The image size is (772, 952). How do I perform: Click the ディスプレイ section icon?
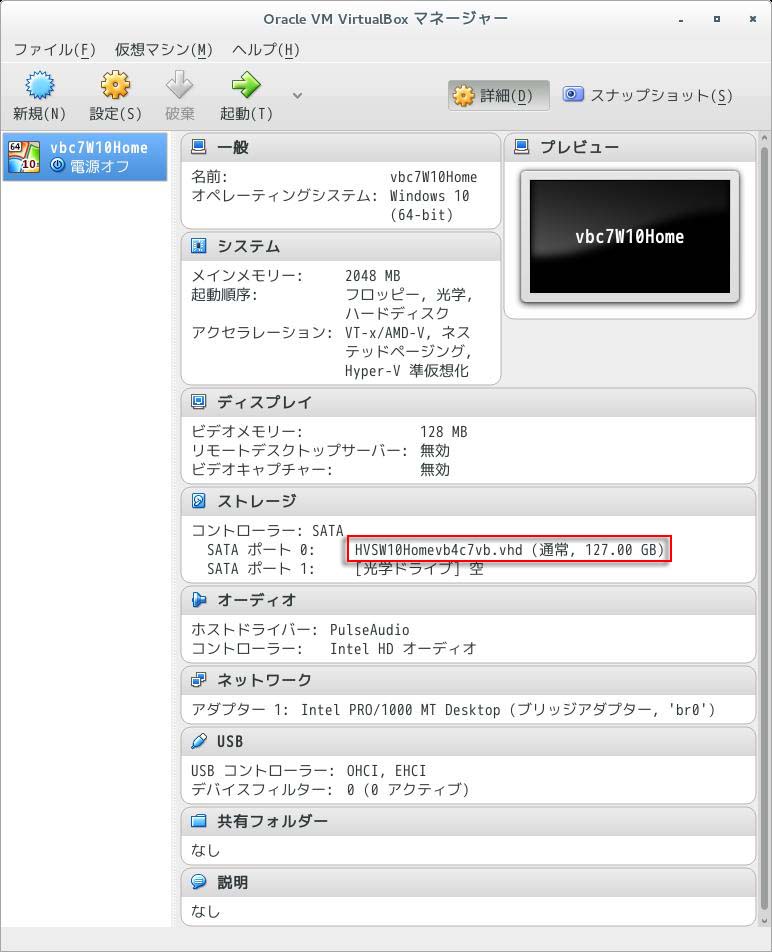(198, 401)
